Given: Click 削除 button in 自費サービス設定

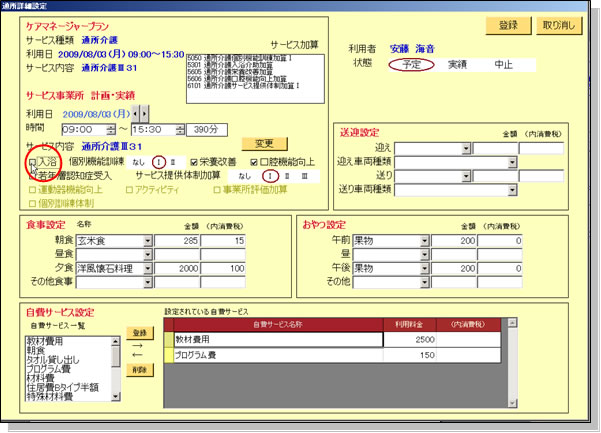Looking at the screenshot, I should [140, 370].
